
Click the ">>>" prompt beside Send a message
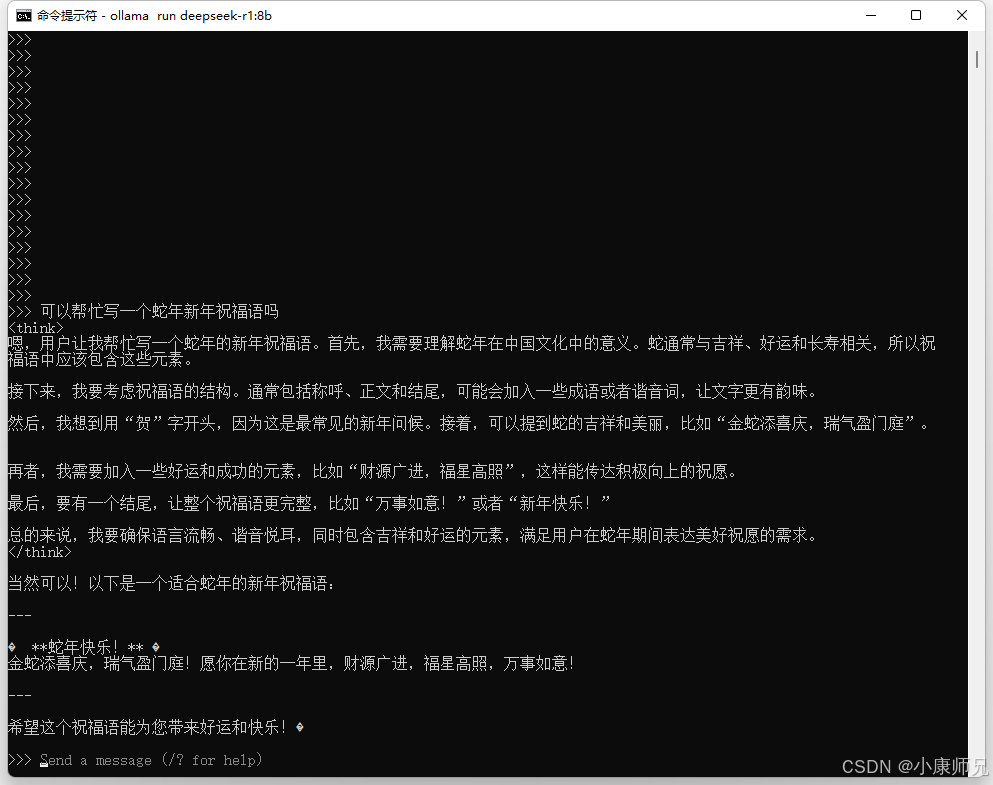point(18,760)
